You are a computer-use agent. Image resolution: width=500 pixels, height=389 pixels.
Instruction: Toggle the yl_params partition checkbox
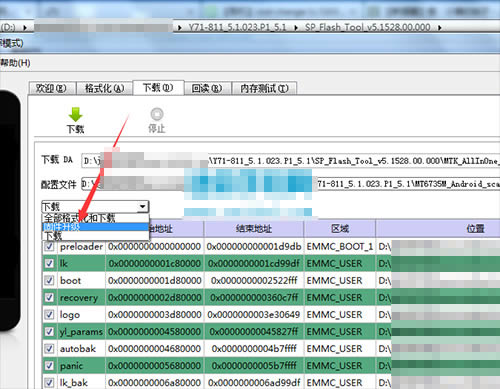[x=49, y=331]
